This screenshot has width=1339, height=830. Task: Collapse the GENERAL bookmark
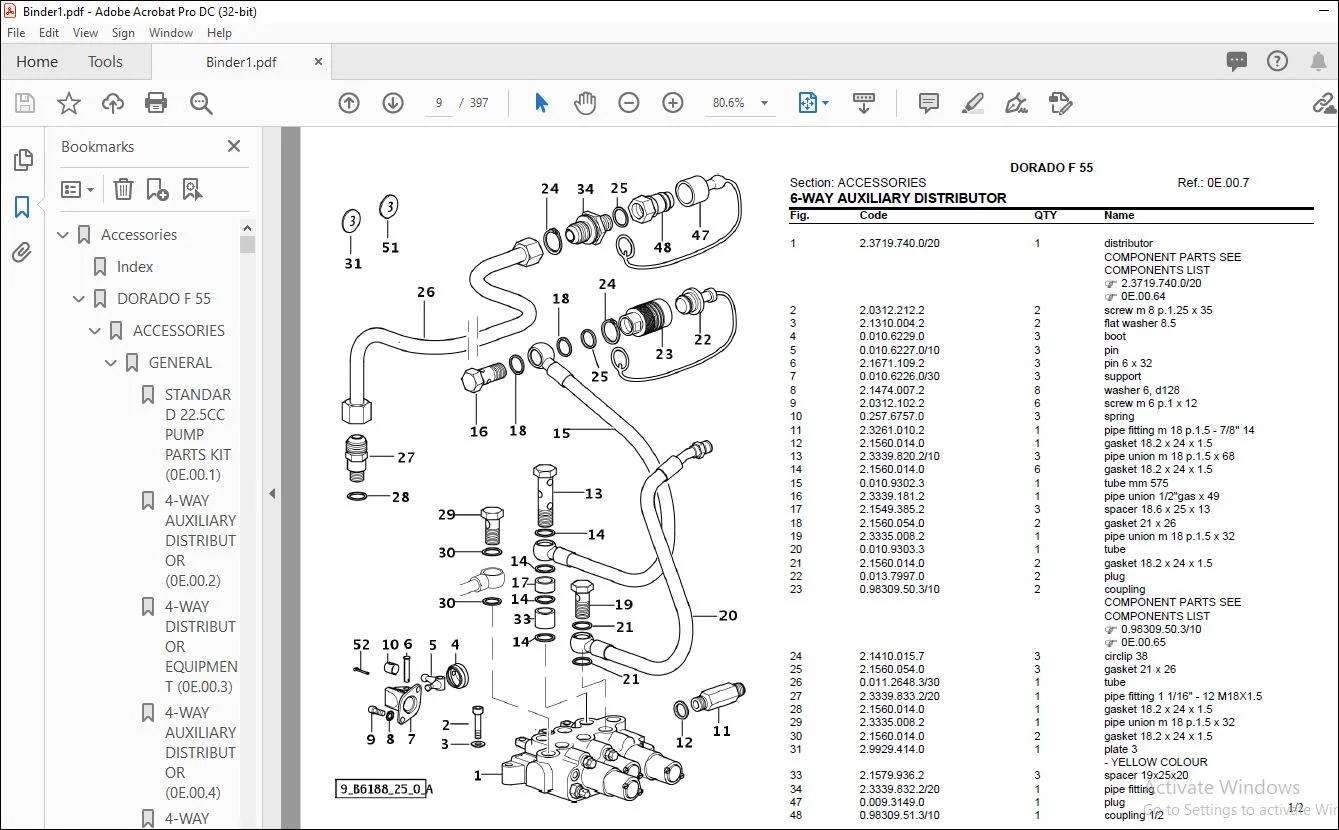point(111,363)
